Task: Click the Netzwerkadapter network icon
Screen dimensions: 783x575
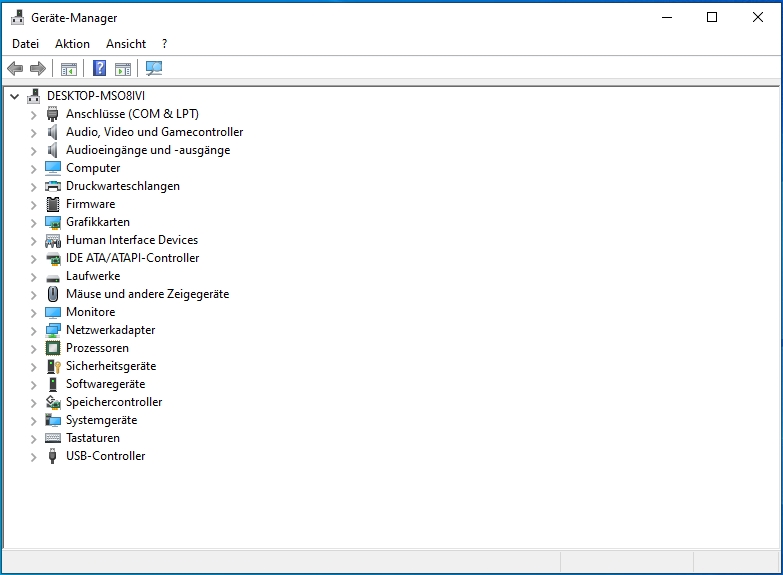Action: click(x=52, y=330)
